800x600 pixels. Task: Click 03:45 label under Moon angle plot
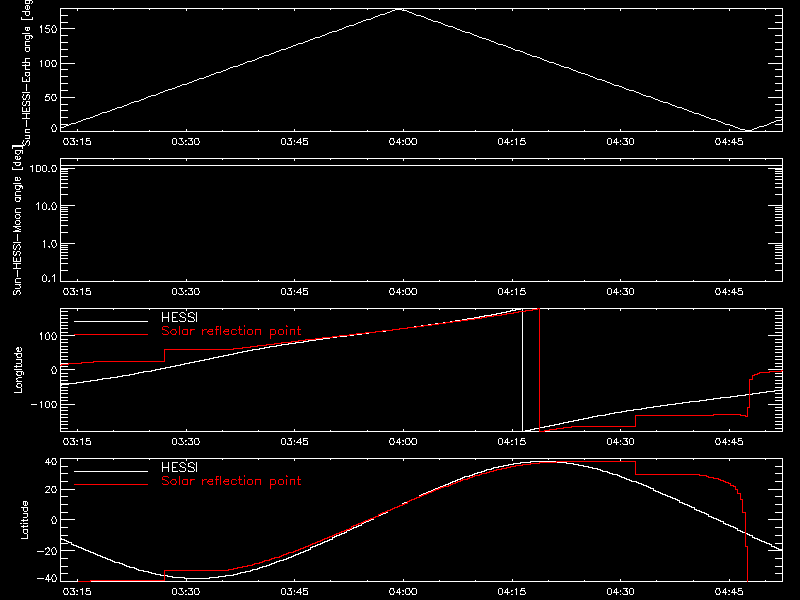pos(294,291)
